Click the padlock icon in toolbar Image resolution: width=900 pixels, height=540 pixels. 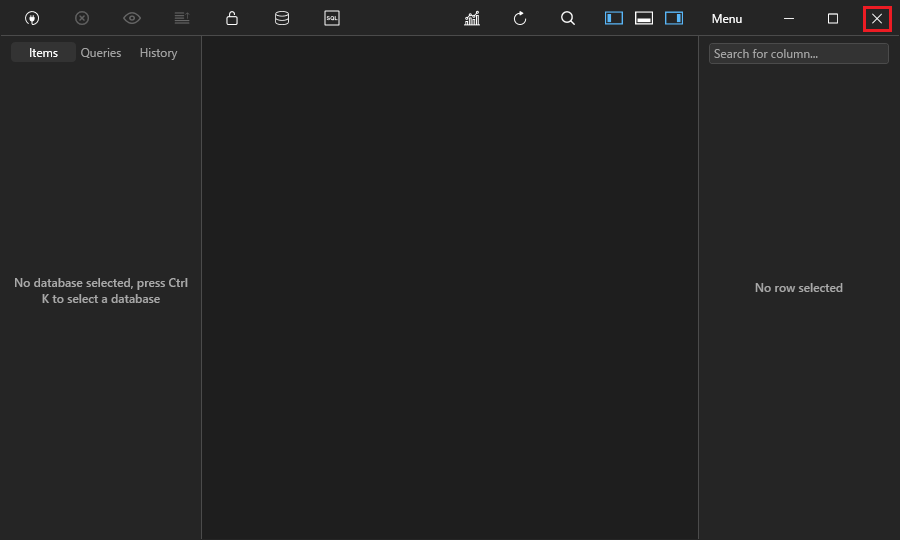point(232,18)
